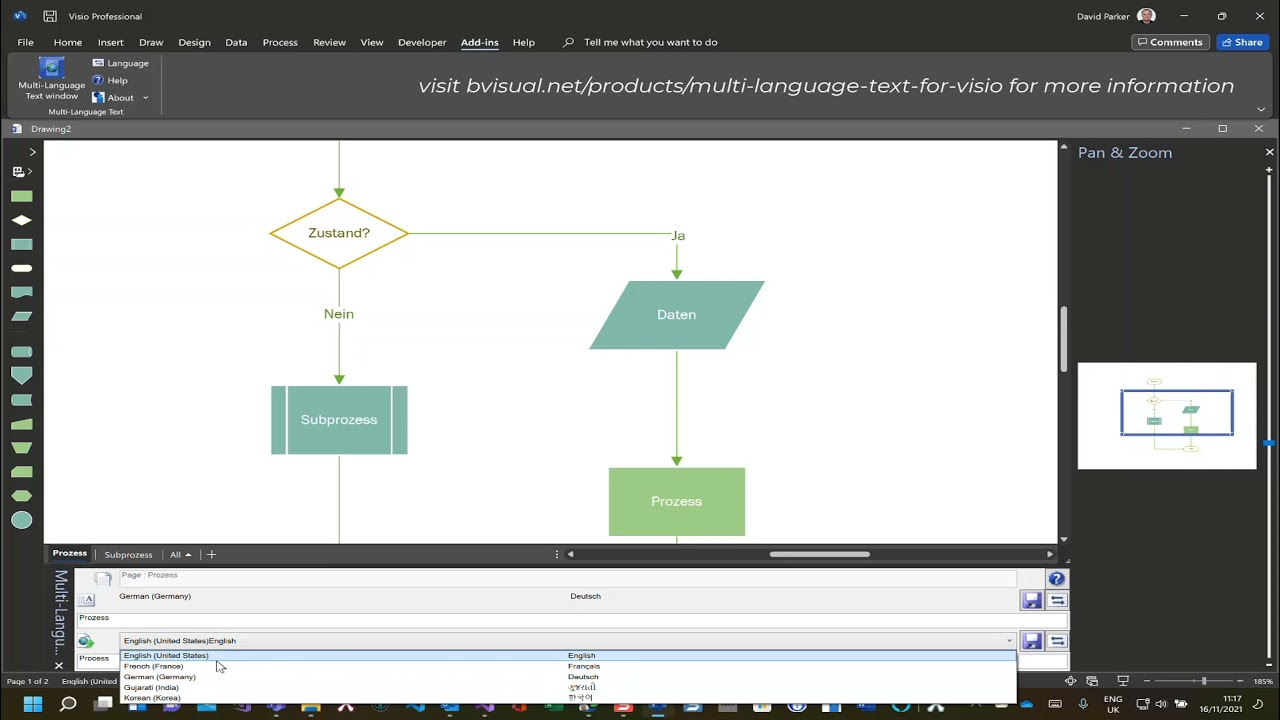Click the zoom slider handle in status bar
The width and height of the screenshot is (1280, 720).
point(1204,681)
